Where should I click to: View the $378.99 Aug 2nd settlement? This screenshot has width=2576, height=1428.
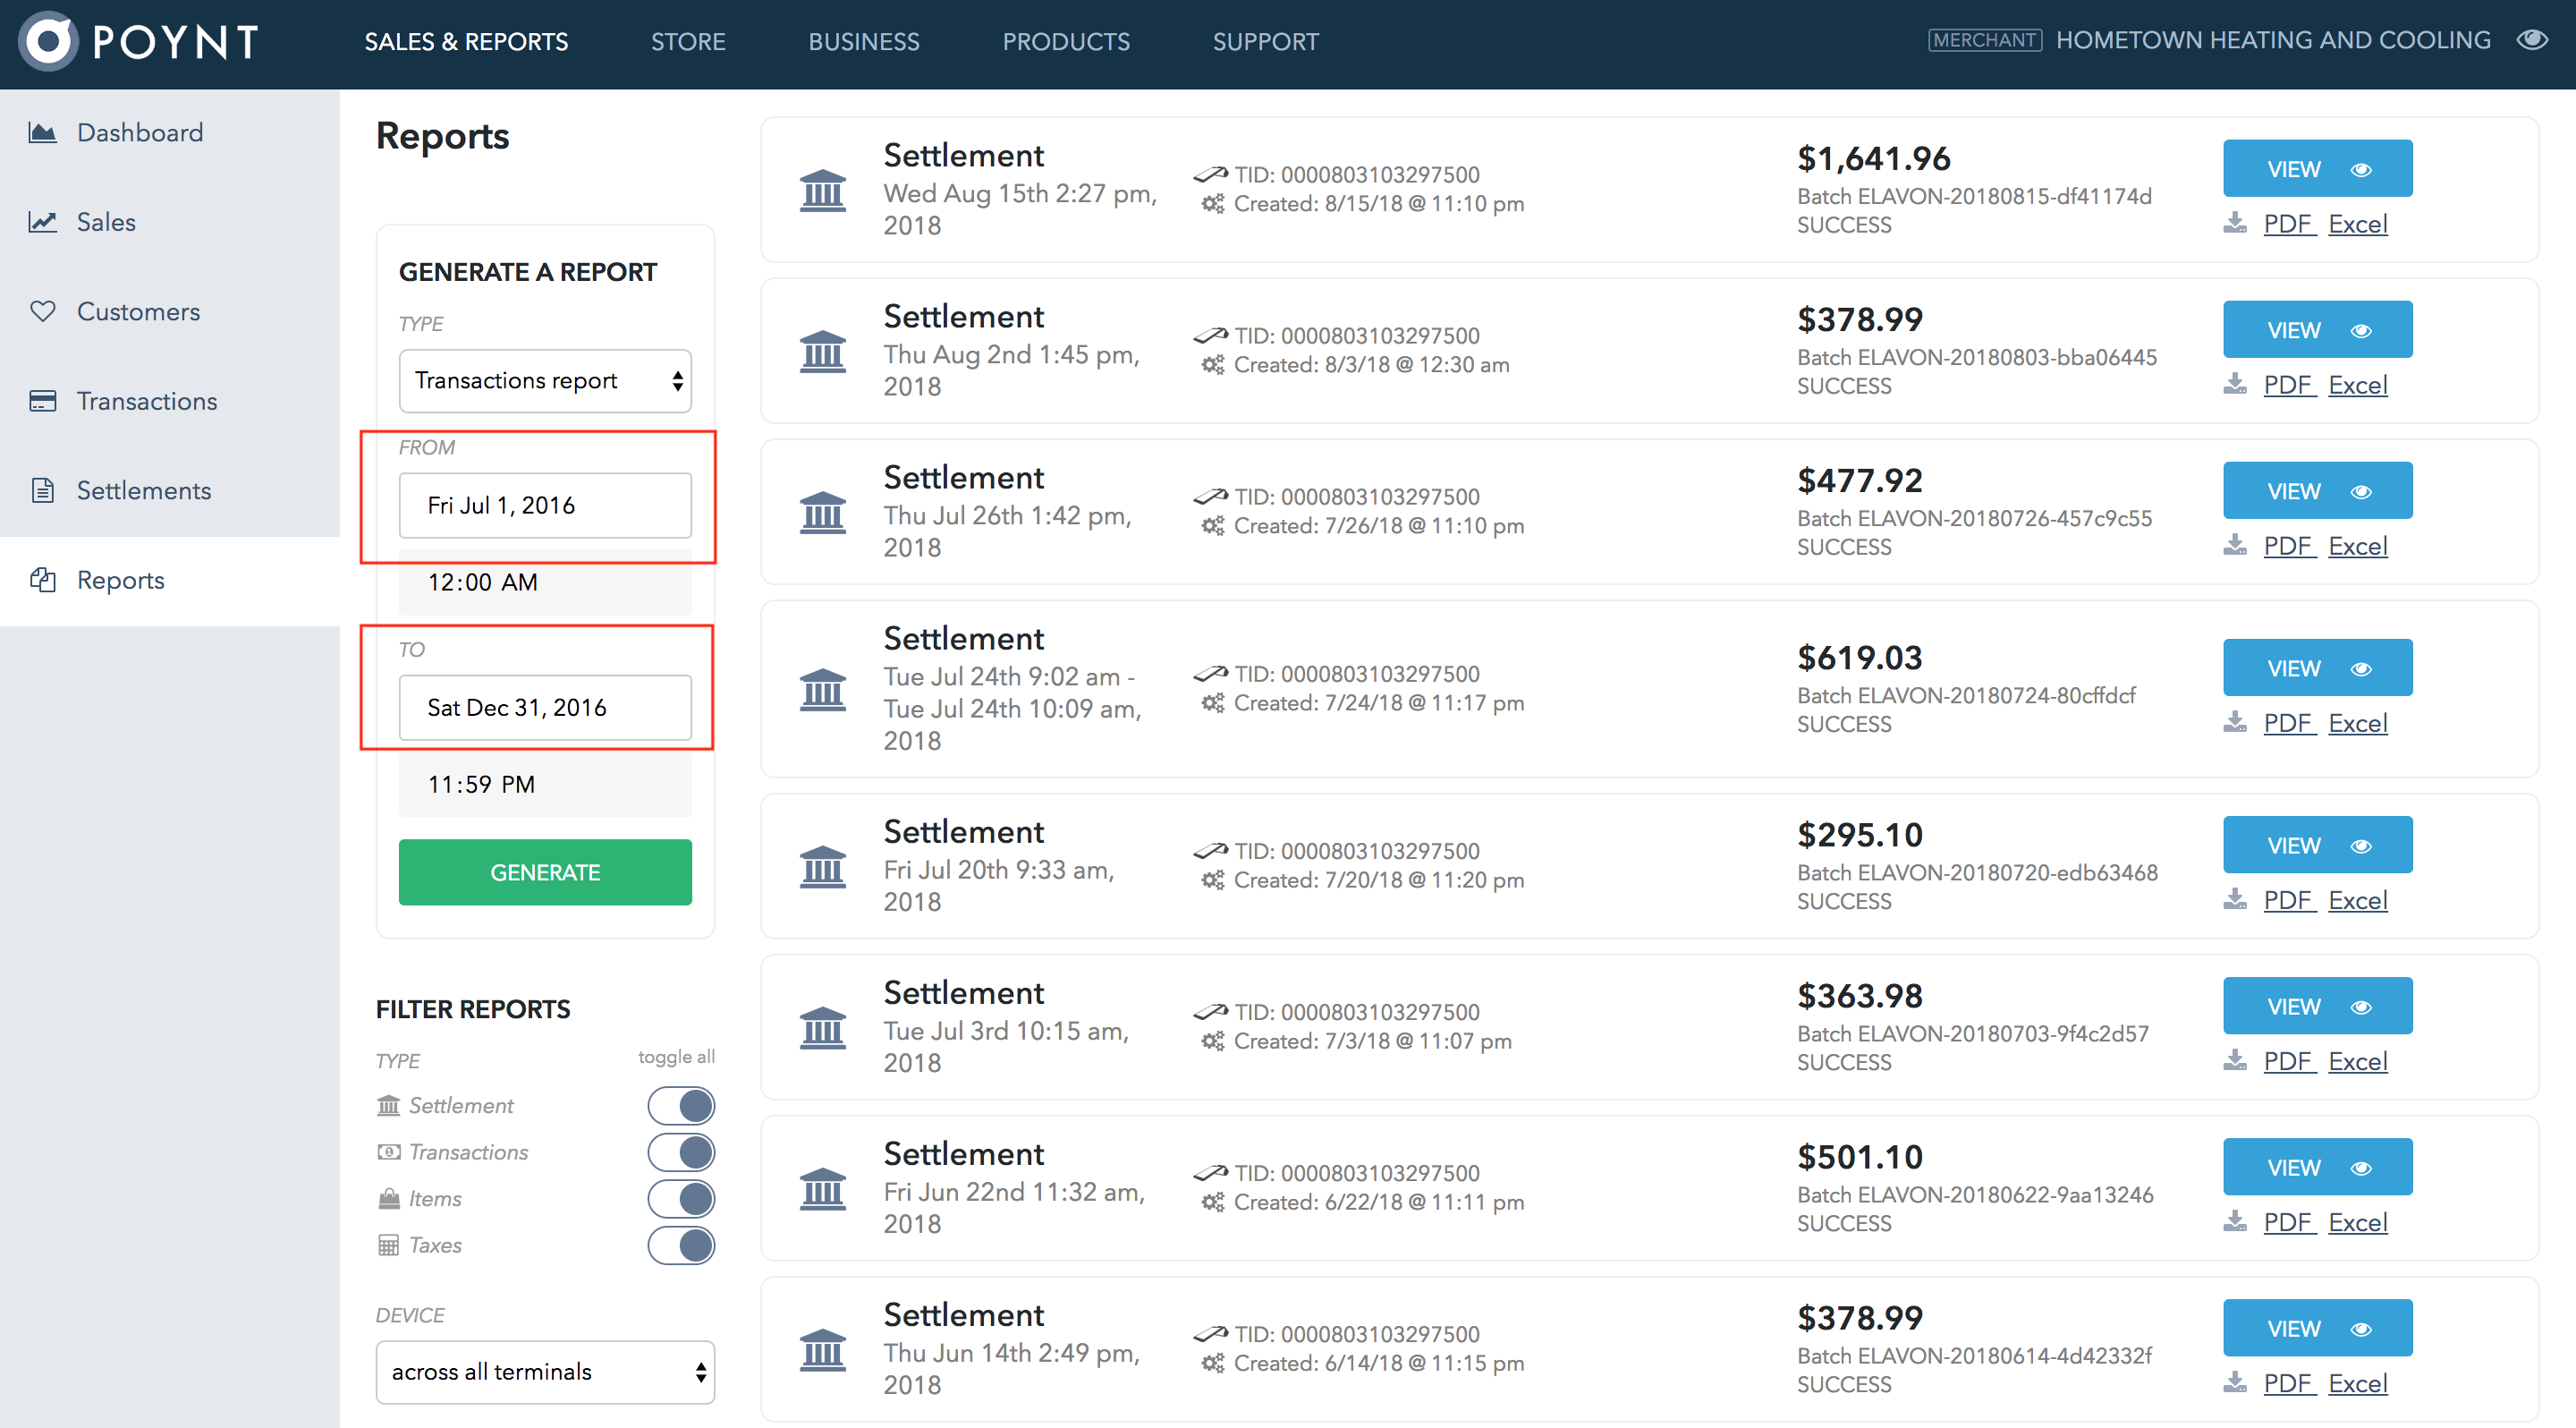pos(2318,329)
